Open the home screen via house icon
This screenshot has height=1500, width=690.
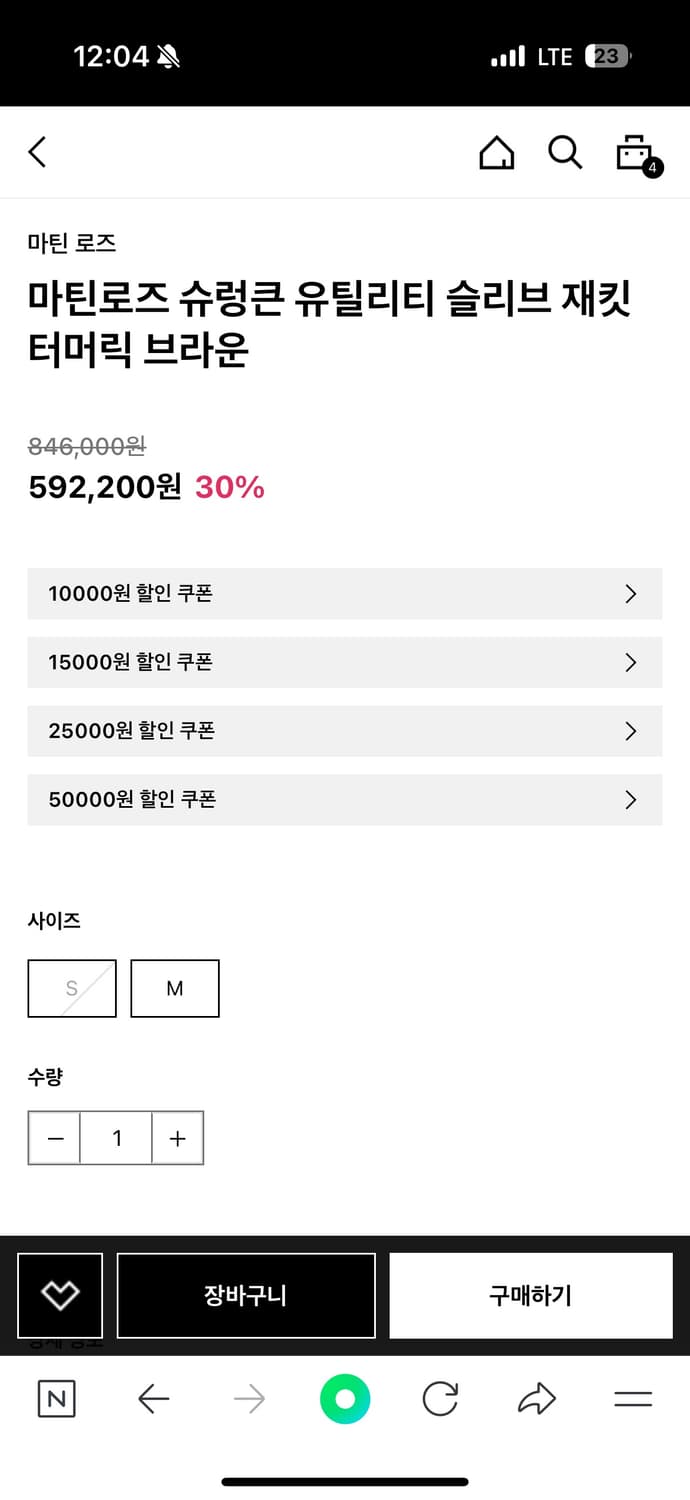(x=497, y=152)
